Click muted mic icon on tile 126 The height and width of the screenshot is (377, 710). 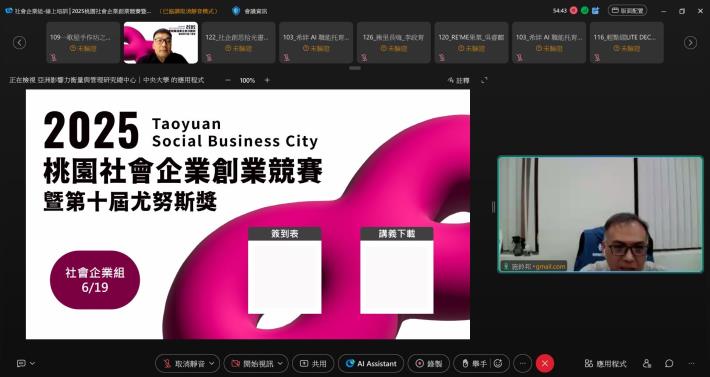click(x=364, y=57)
